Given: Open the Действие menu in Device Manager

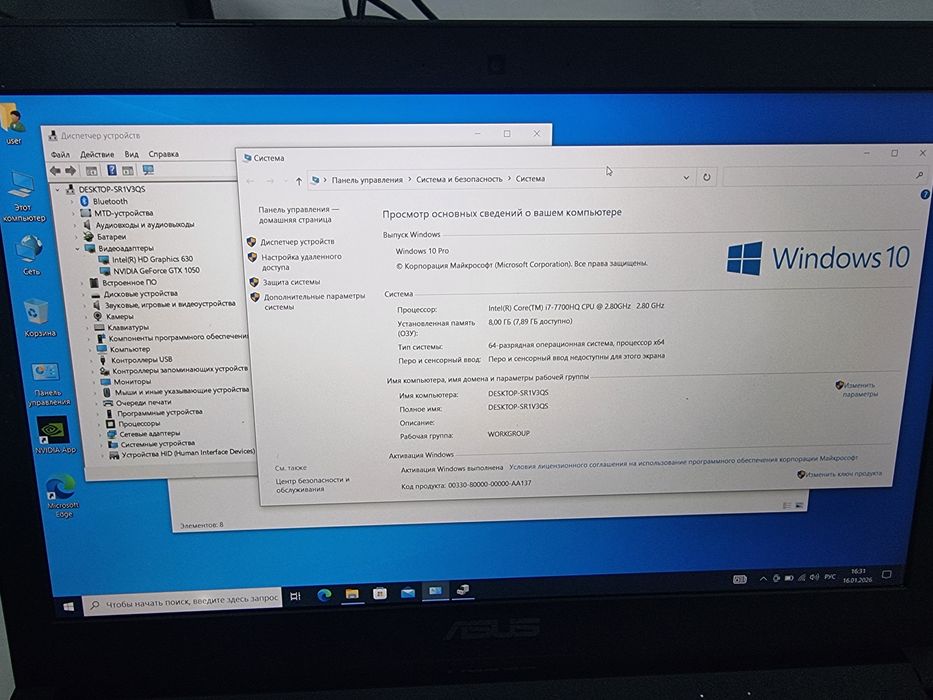Looking at the screenshot, I should coord(97,154).
